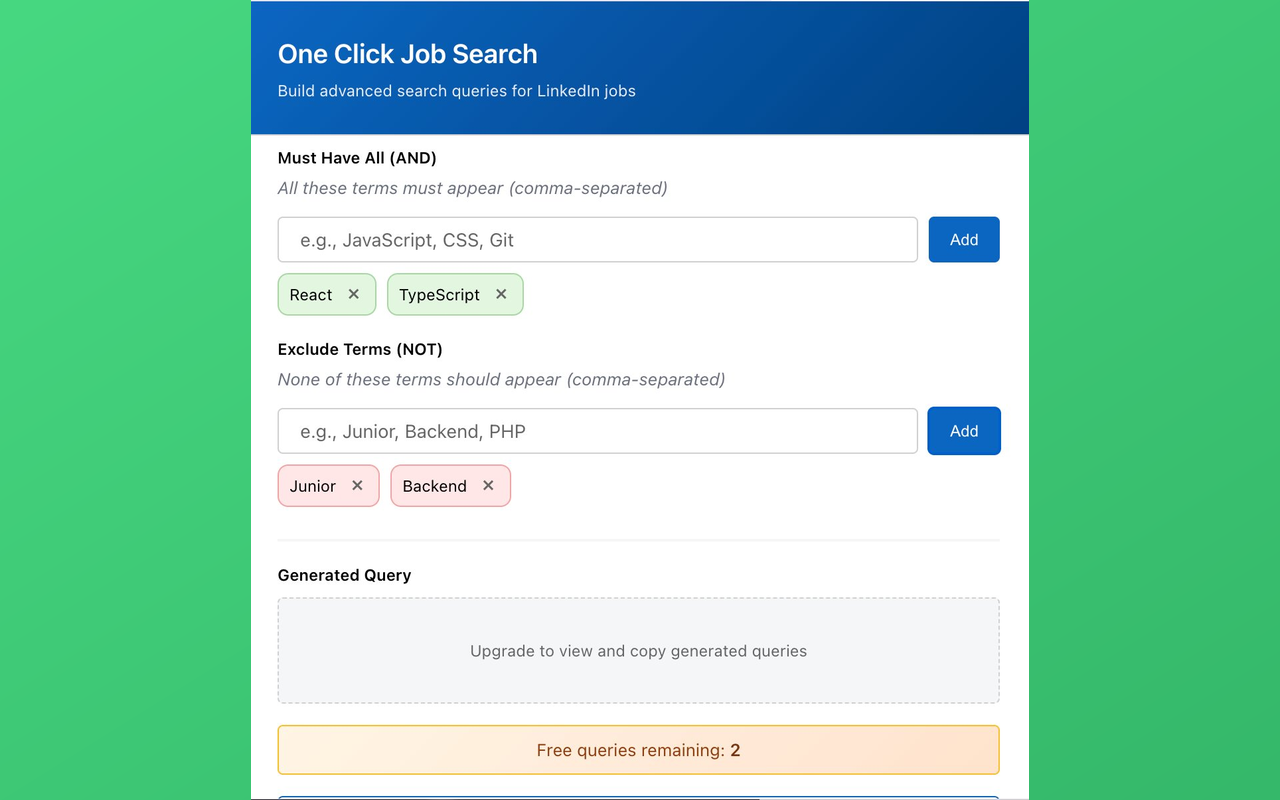Image resolution: width=1280 pixels, height=800 pixels.
Task: Click the X on the Backend chip
Action: (488, 485)
